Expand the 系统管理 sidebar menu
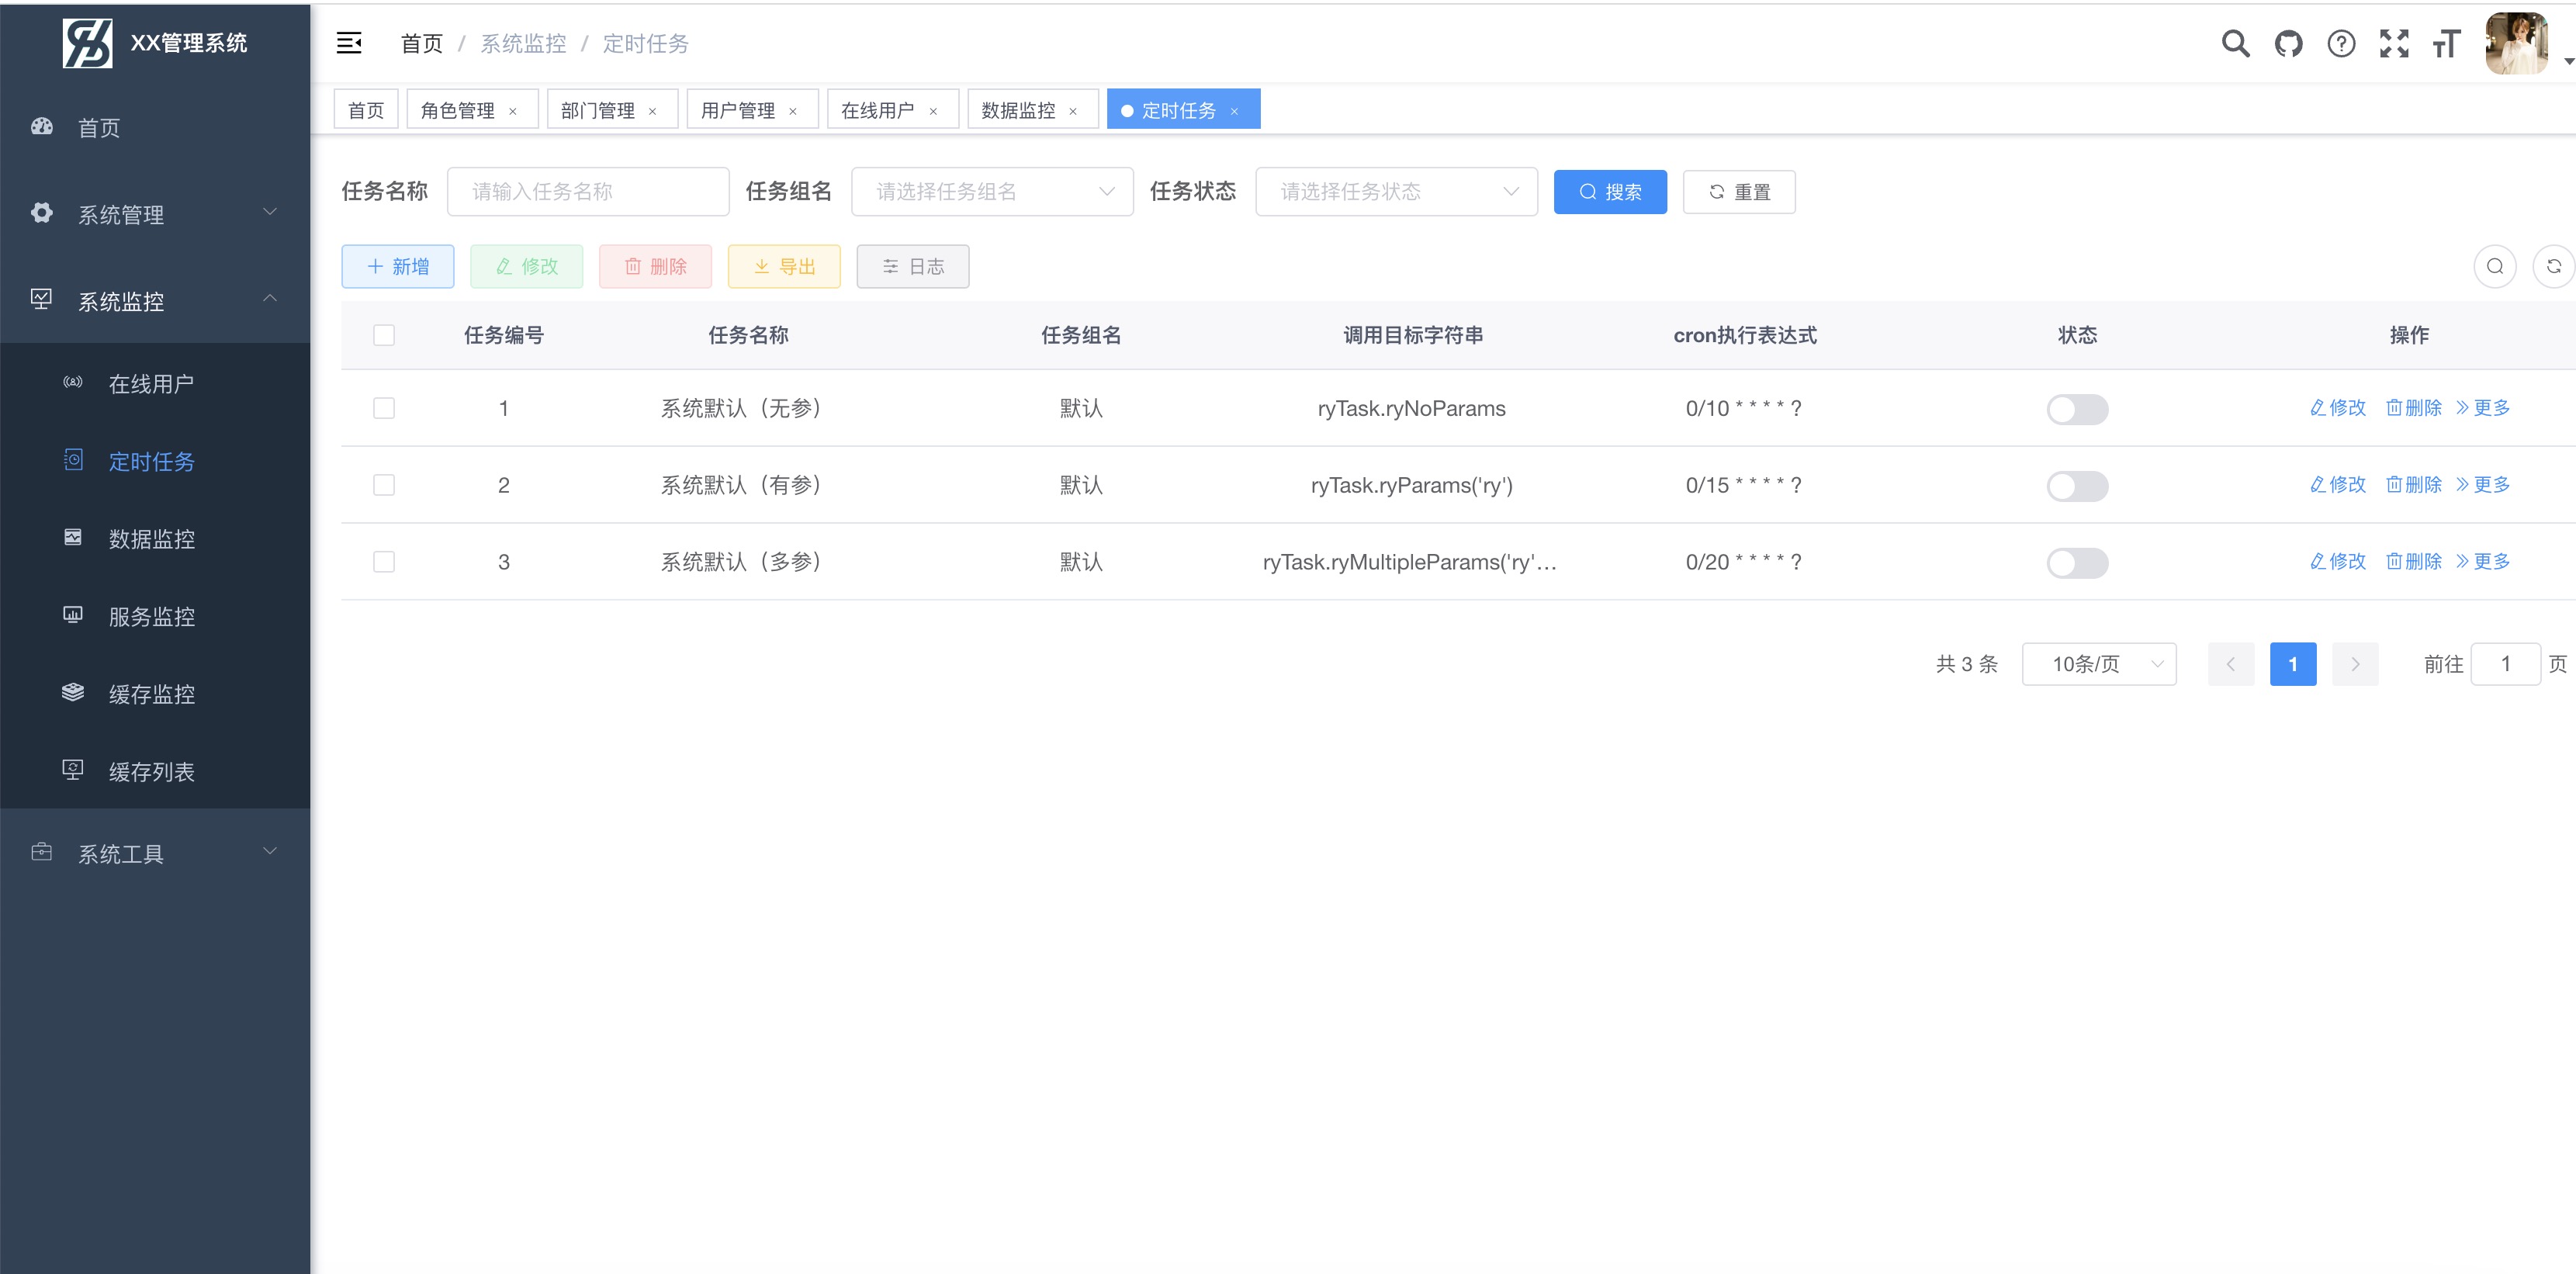The height and width of the screenshot is (1274, 2576). click(x=155, y=213)
